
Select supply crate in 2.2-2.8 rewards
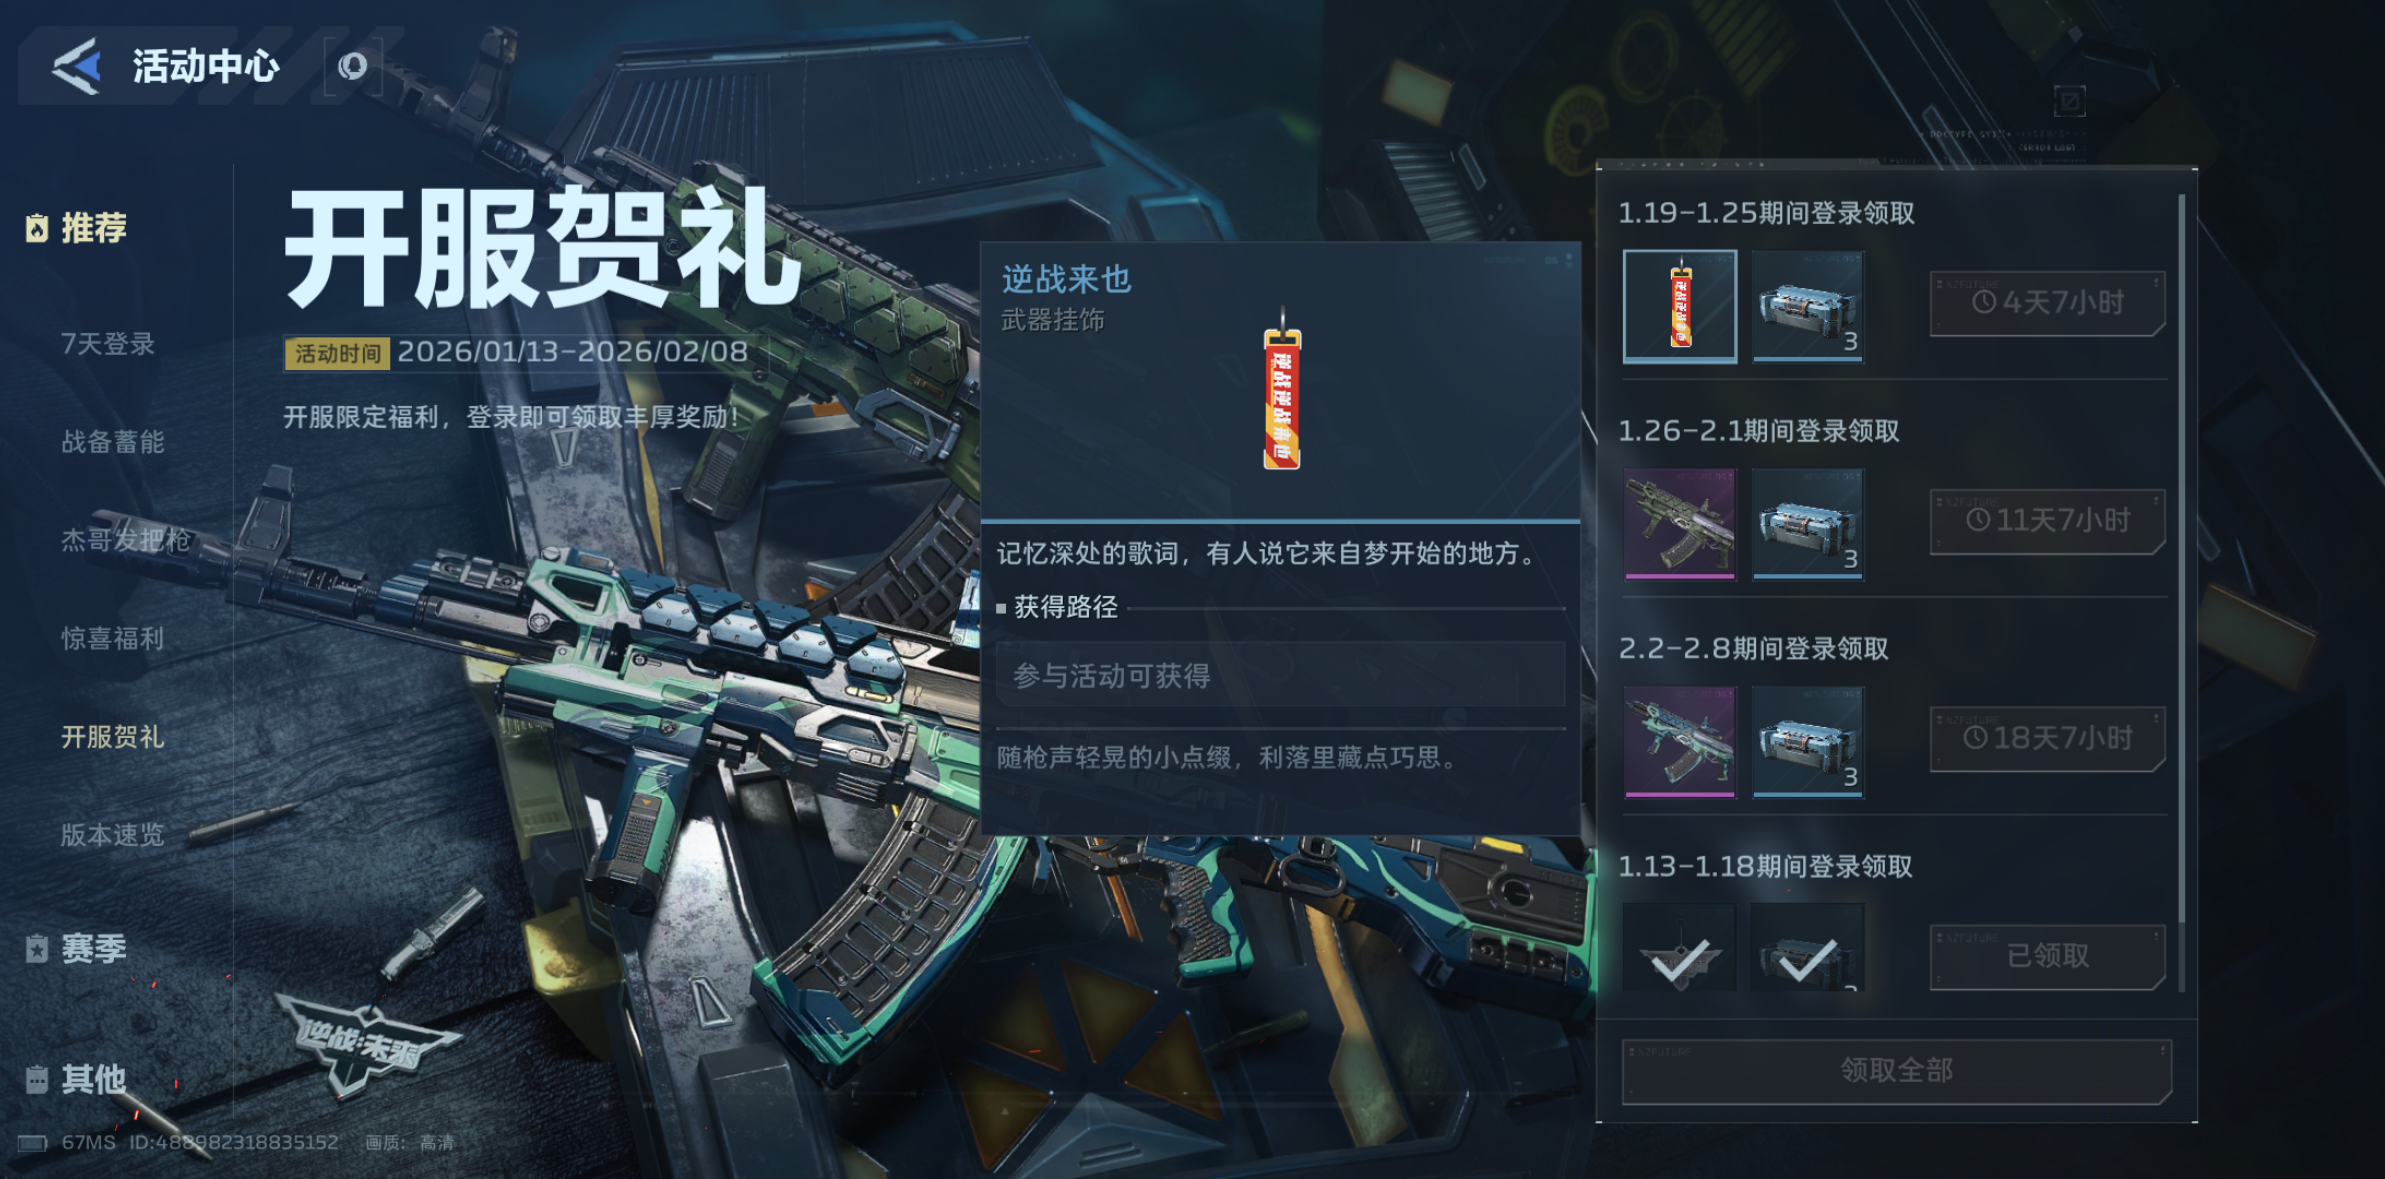pos(1808,742)
